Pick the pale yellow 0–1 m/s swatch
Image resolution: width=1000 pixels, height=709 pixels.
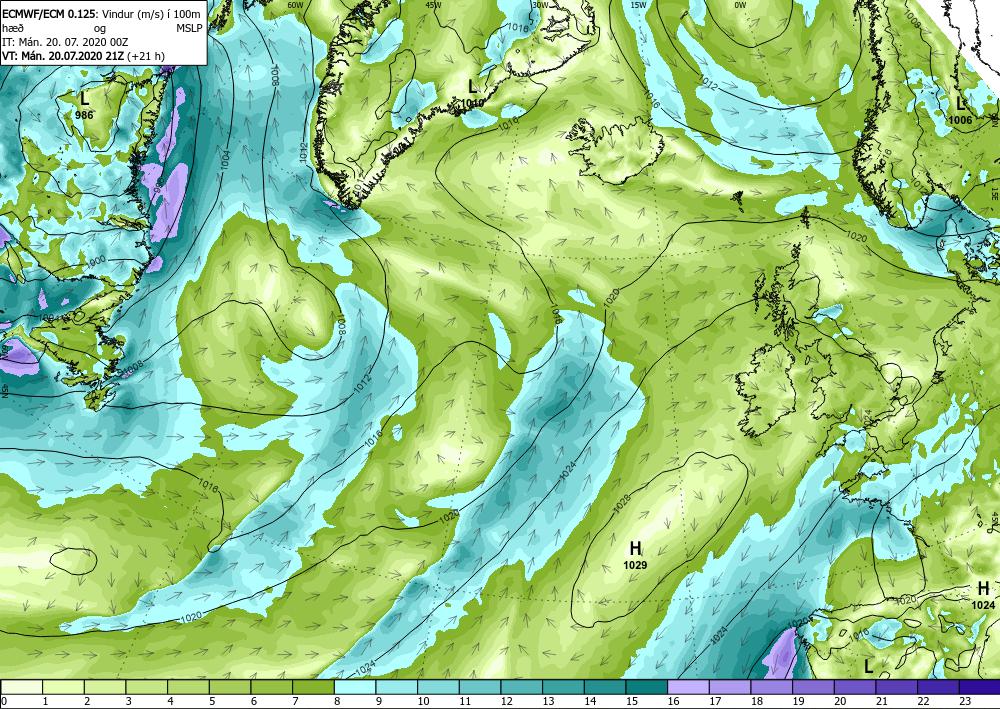tap(22, 687)
